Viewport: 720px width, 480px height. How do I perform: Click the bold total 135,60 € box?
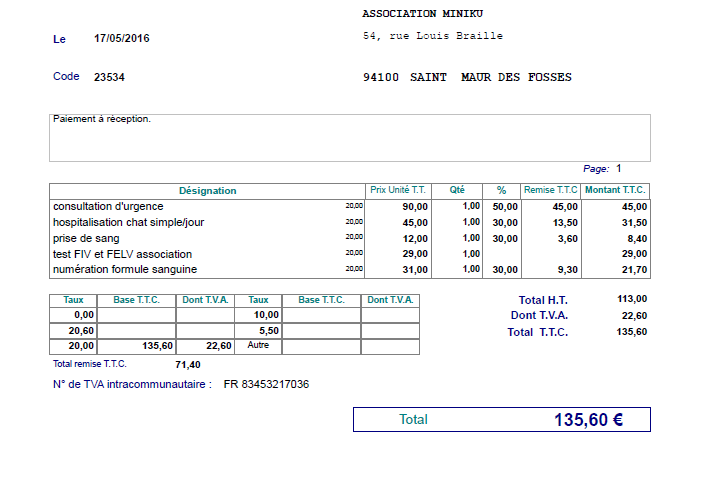[x=501, y=419]
